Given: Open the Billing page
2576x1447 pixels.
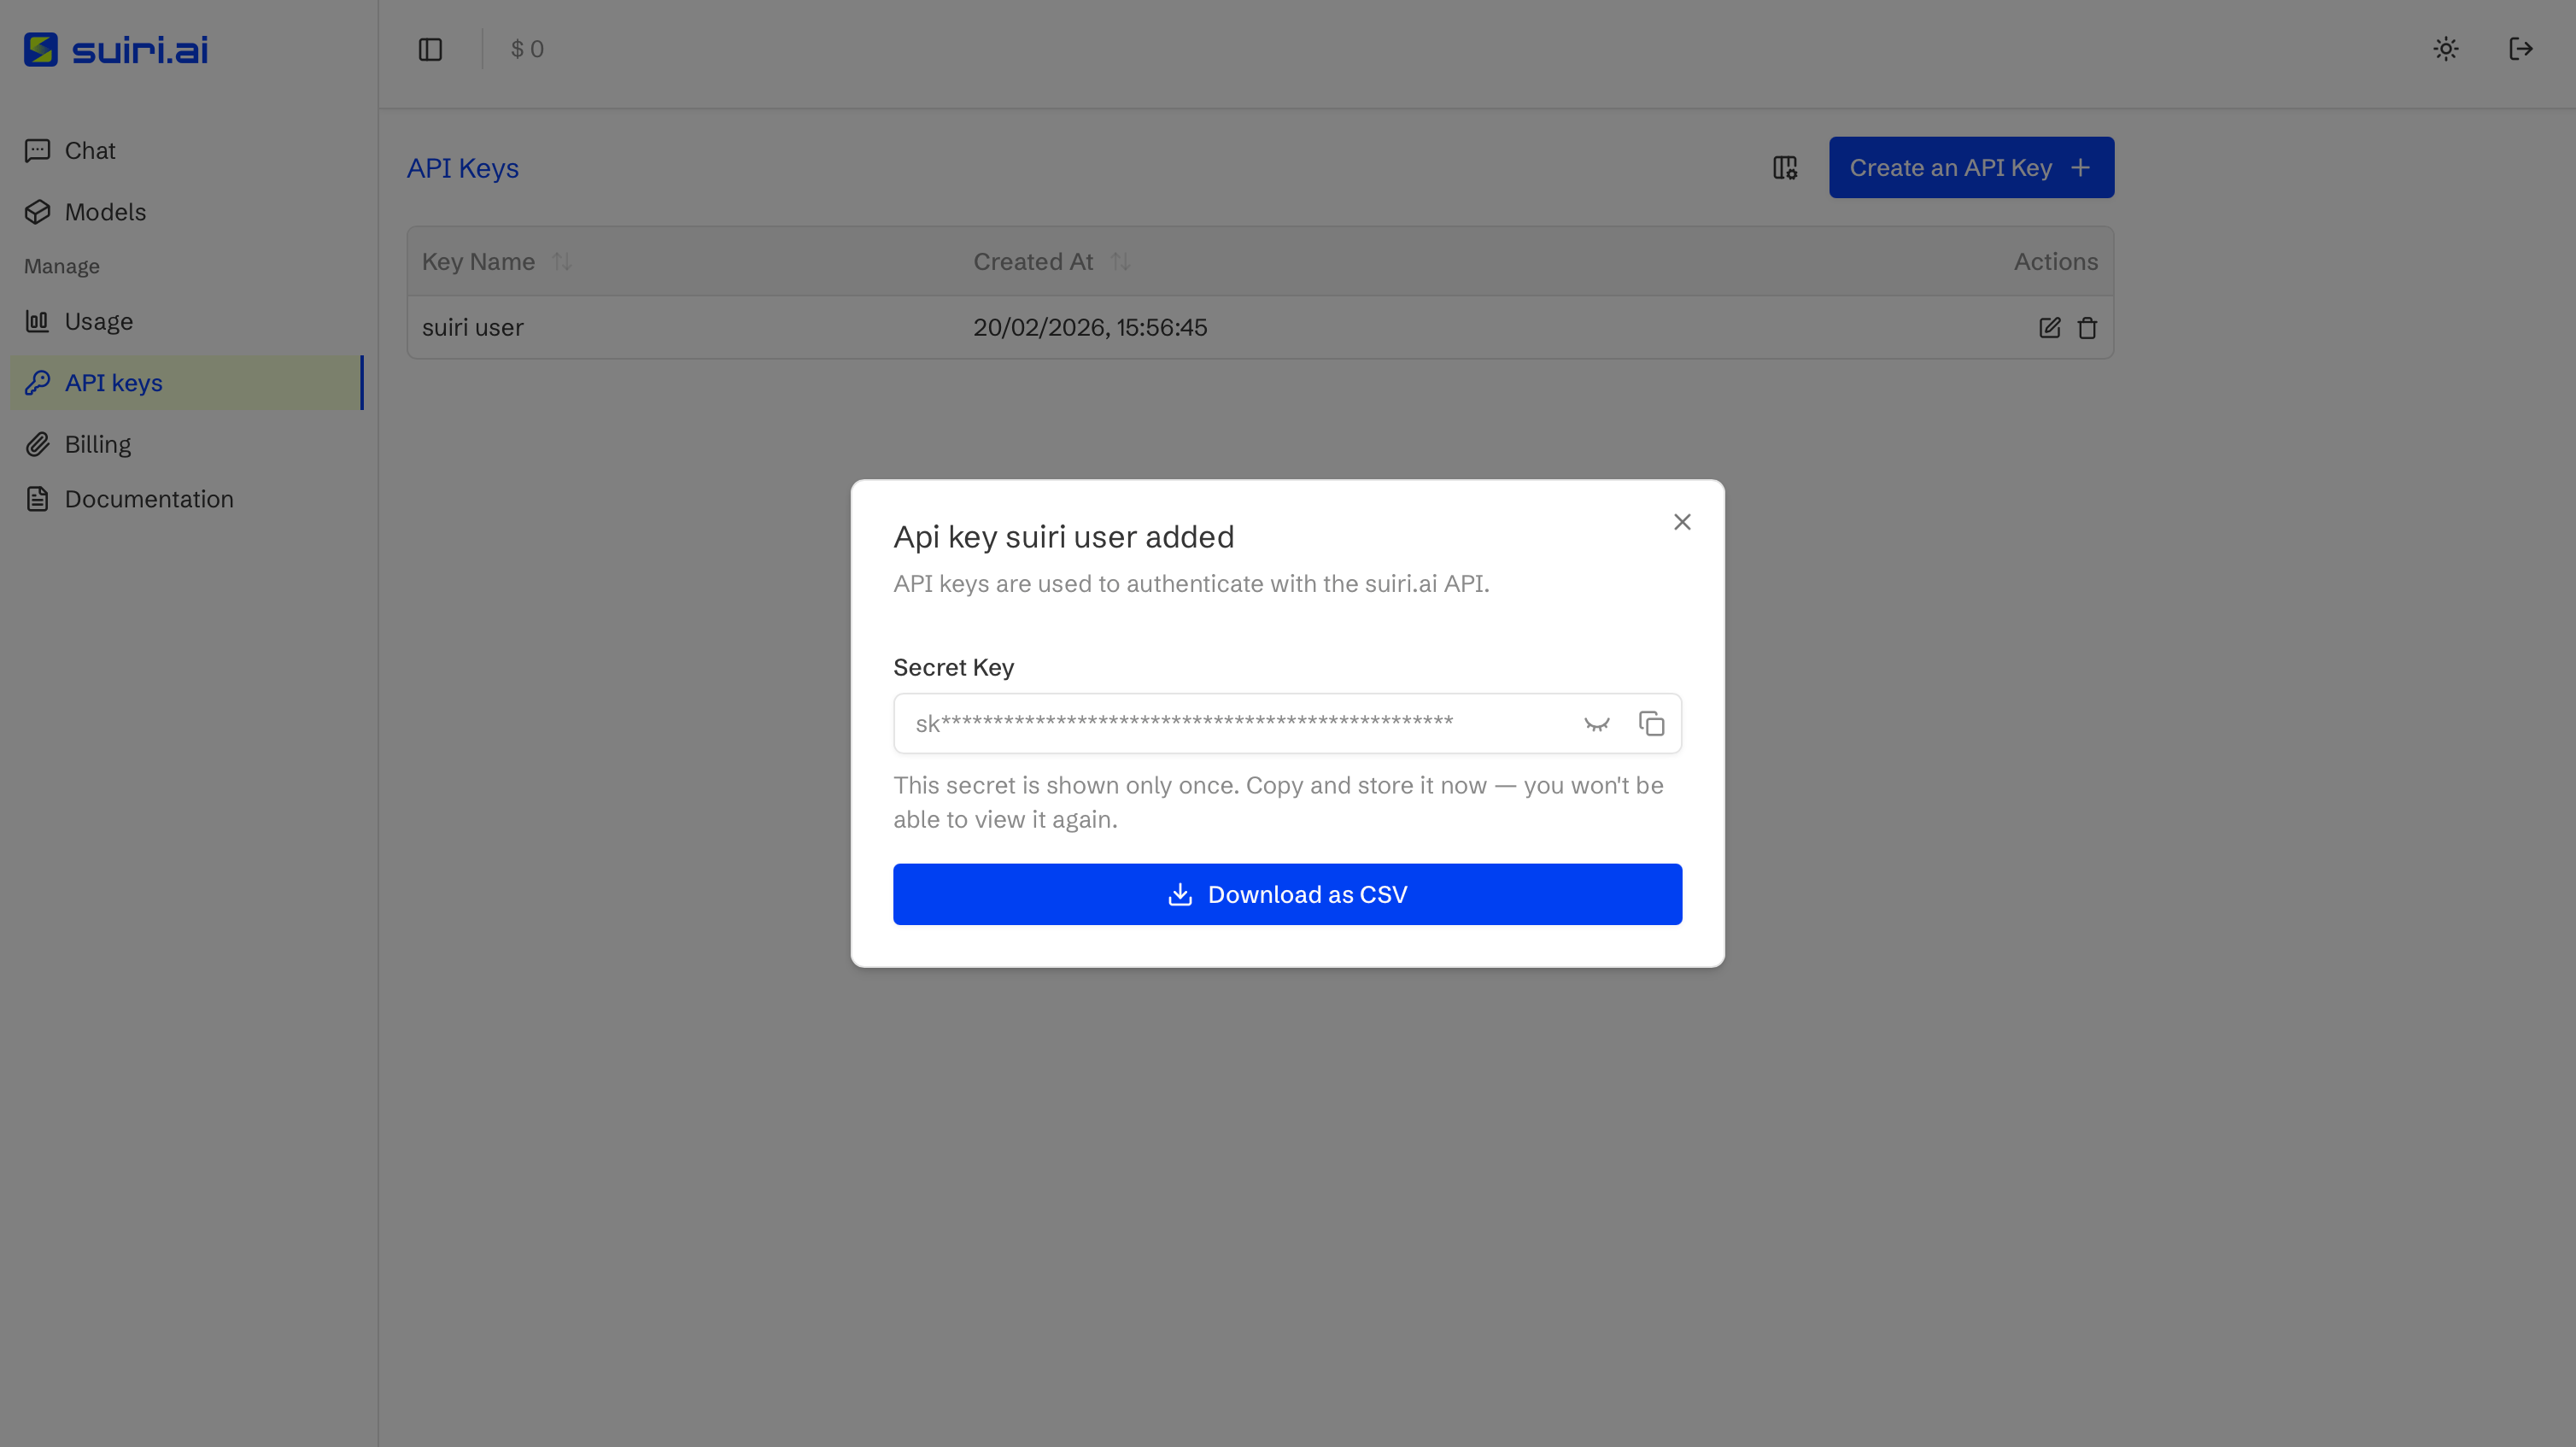Looking at the screenshot, I should coord(187,444).
